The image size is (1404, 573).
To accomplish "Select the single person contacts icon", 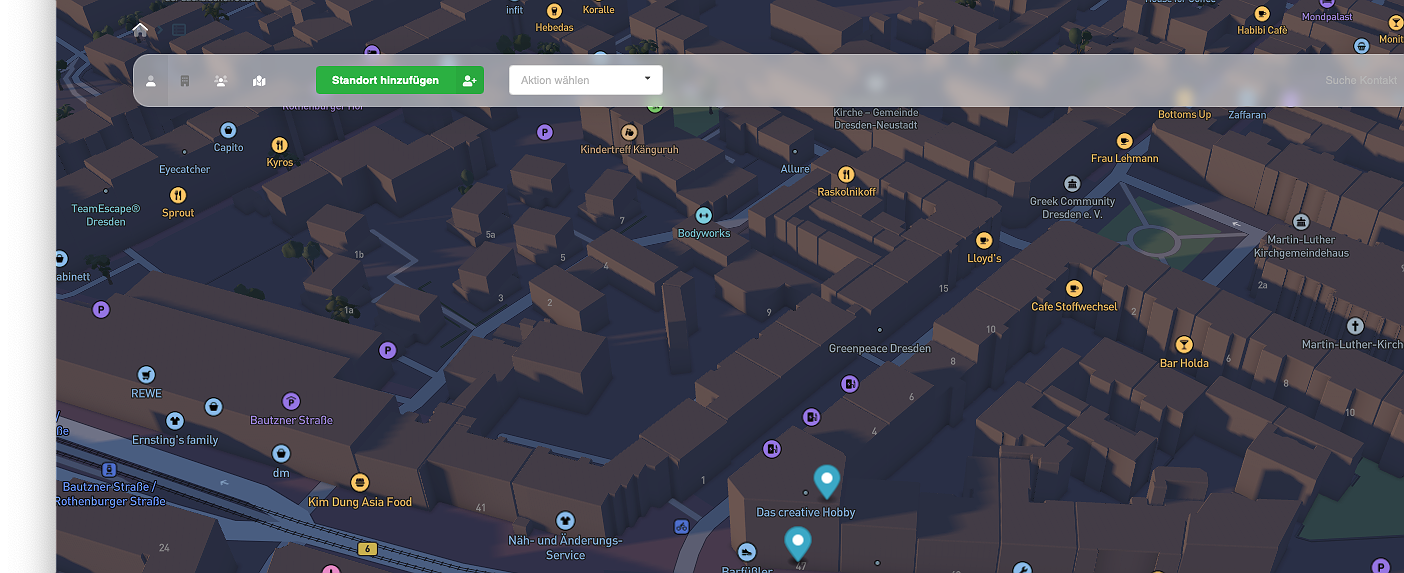I will click(151, 81).
